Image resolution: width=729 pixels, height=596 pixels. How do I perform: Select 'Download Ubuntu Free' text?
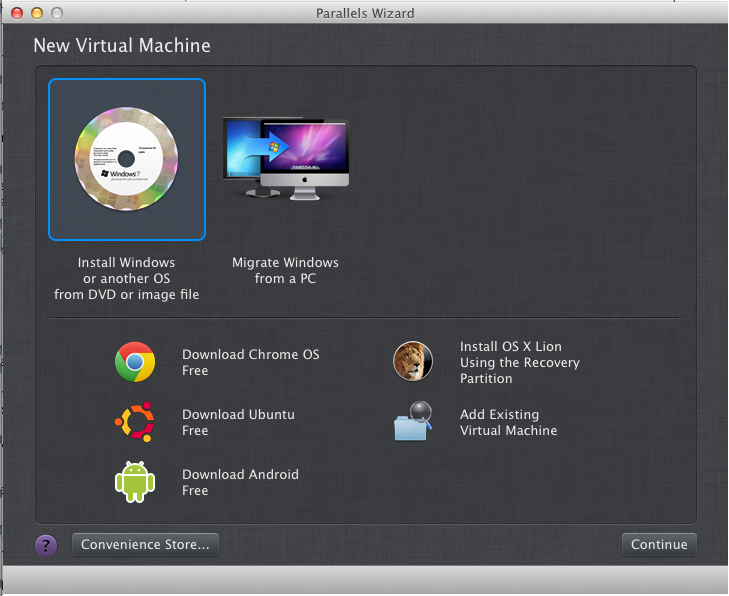[238, 422]
